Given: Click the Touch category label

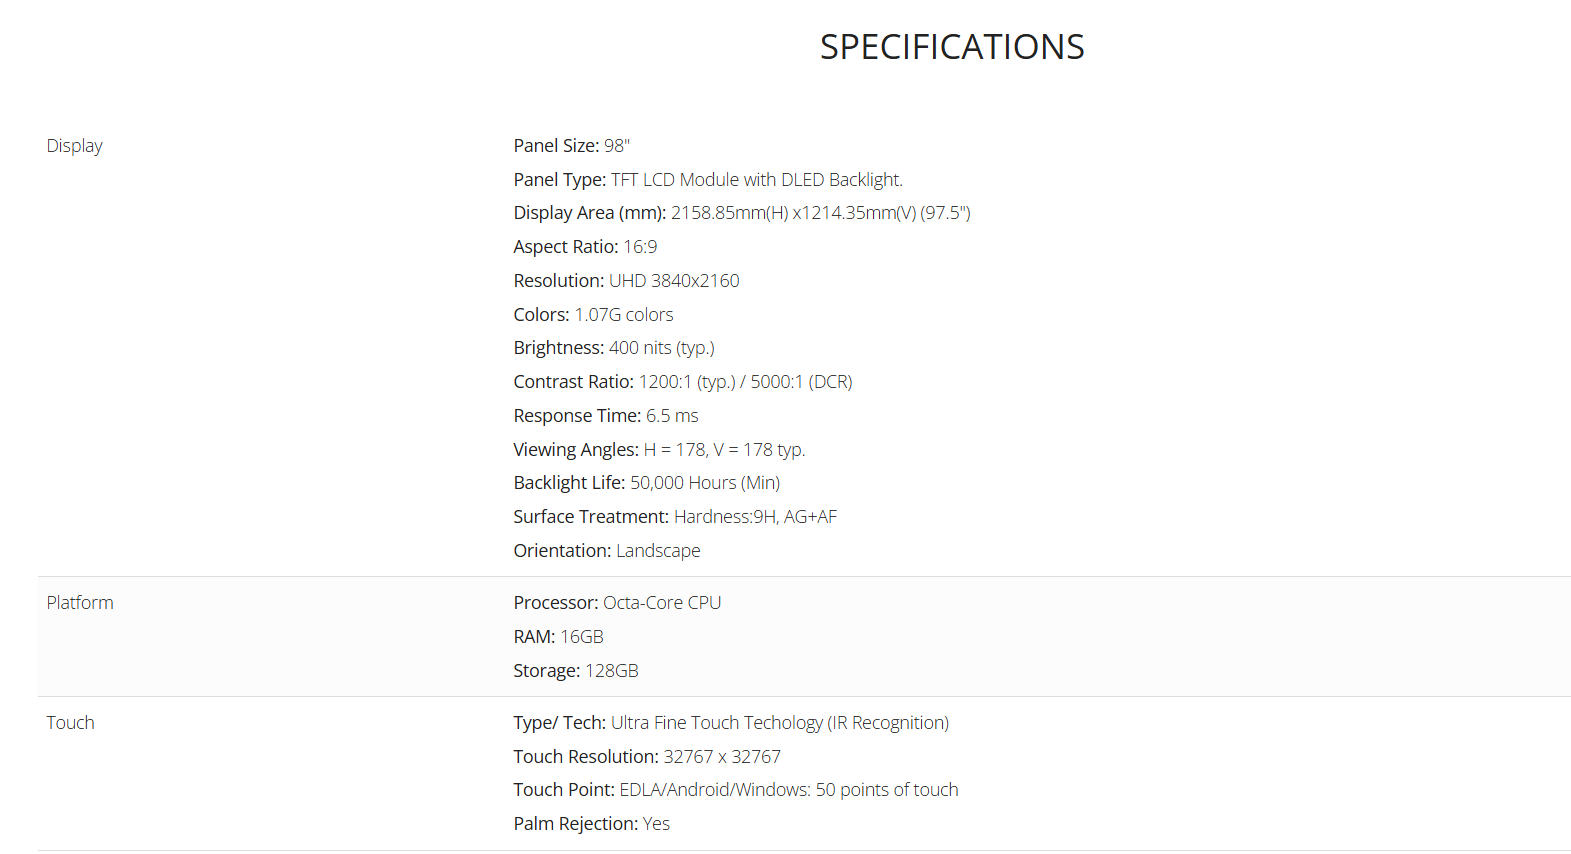Looking at the screenshot, I should pos(70,723).
